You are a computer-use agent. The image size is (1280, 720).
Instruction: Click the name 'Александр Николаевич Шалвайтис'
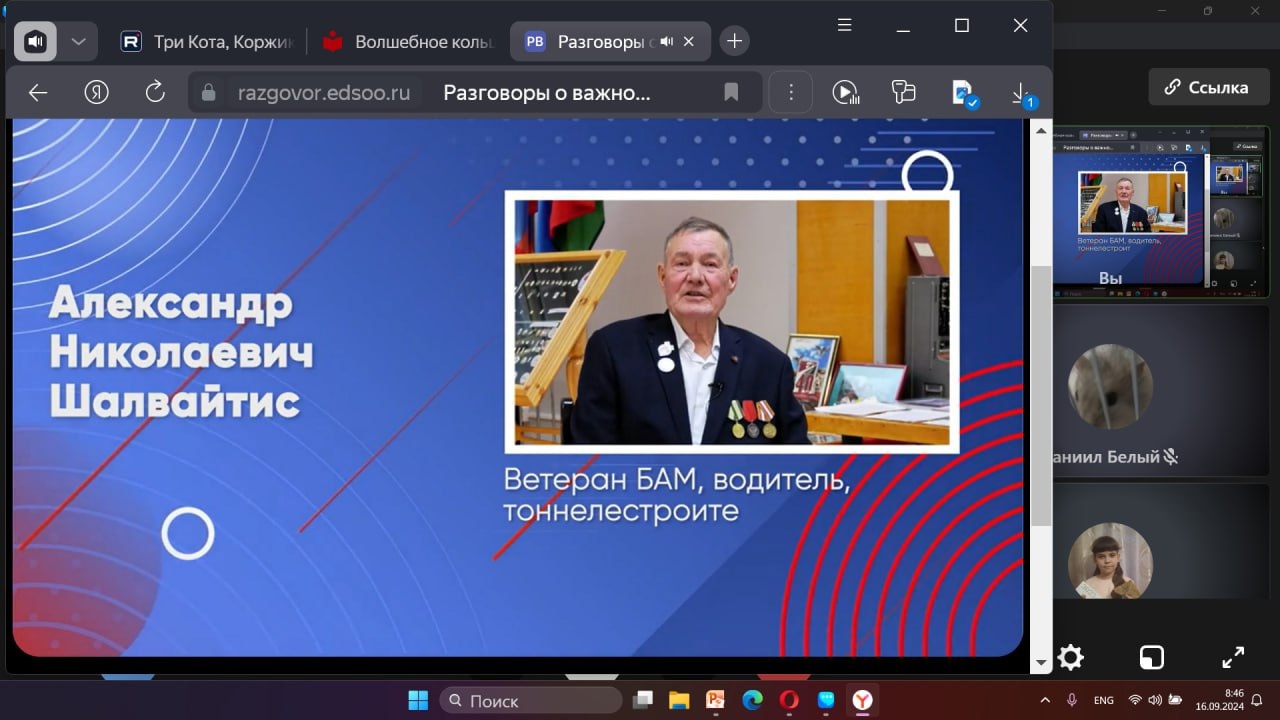[x=181, y=353]
